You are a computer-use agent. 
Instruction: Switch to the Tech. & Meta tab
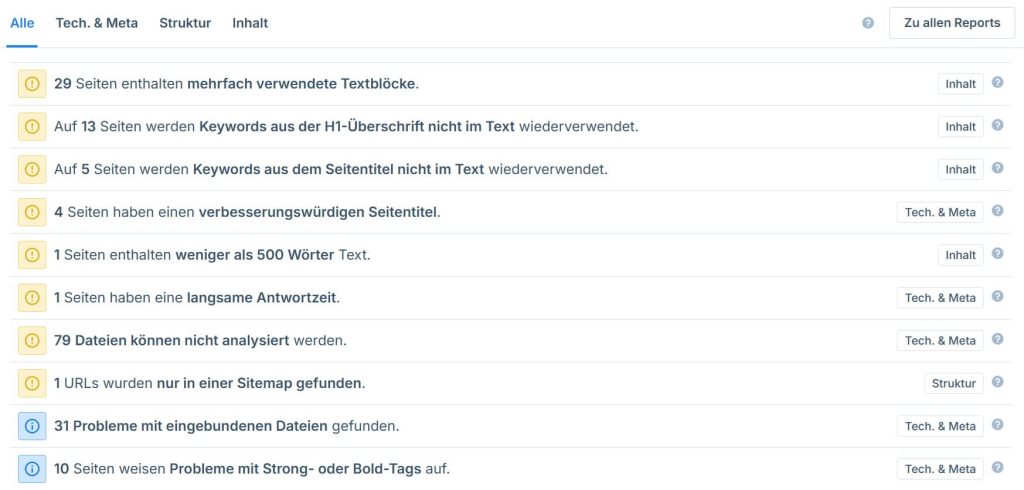pos(97,23)
